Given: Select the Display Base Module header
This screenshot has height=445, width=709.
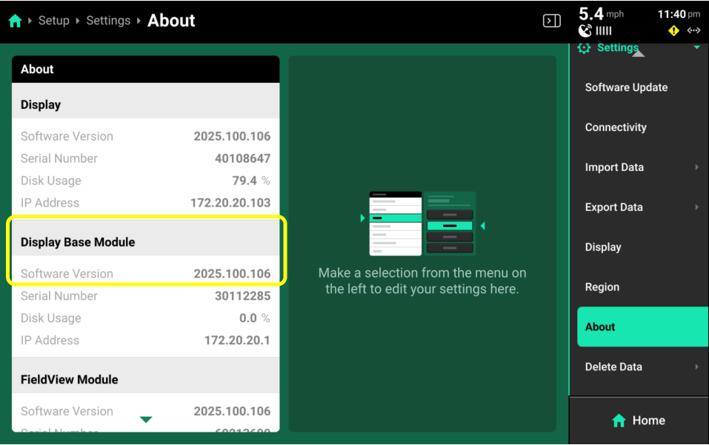Looking at the screenshot, I should click(x=146, y=238).
